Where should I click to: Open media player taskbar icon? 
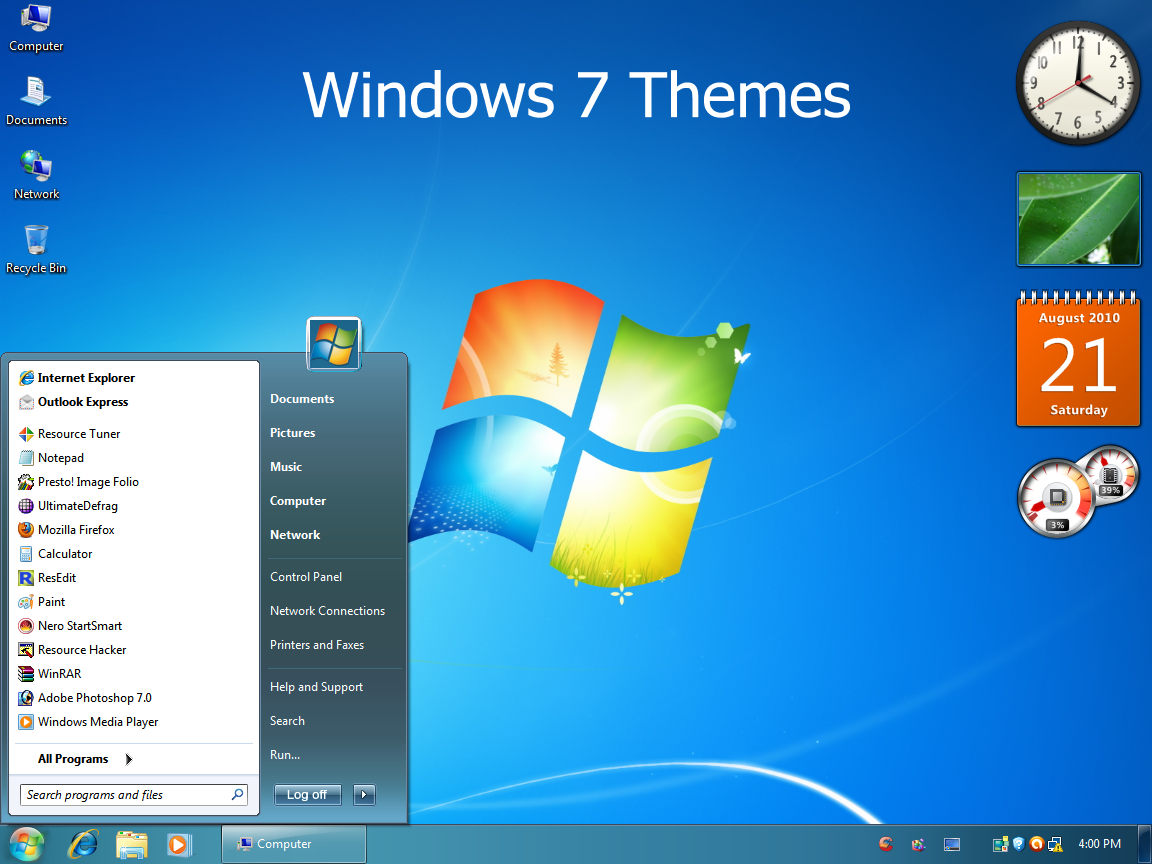pos(179,844)
